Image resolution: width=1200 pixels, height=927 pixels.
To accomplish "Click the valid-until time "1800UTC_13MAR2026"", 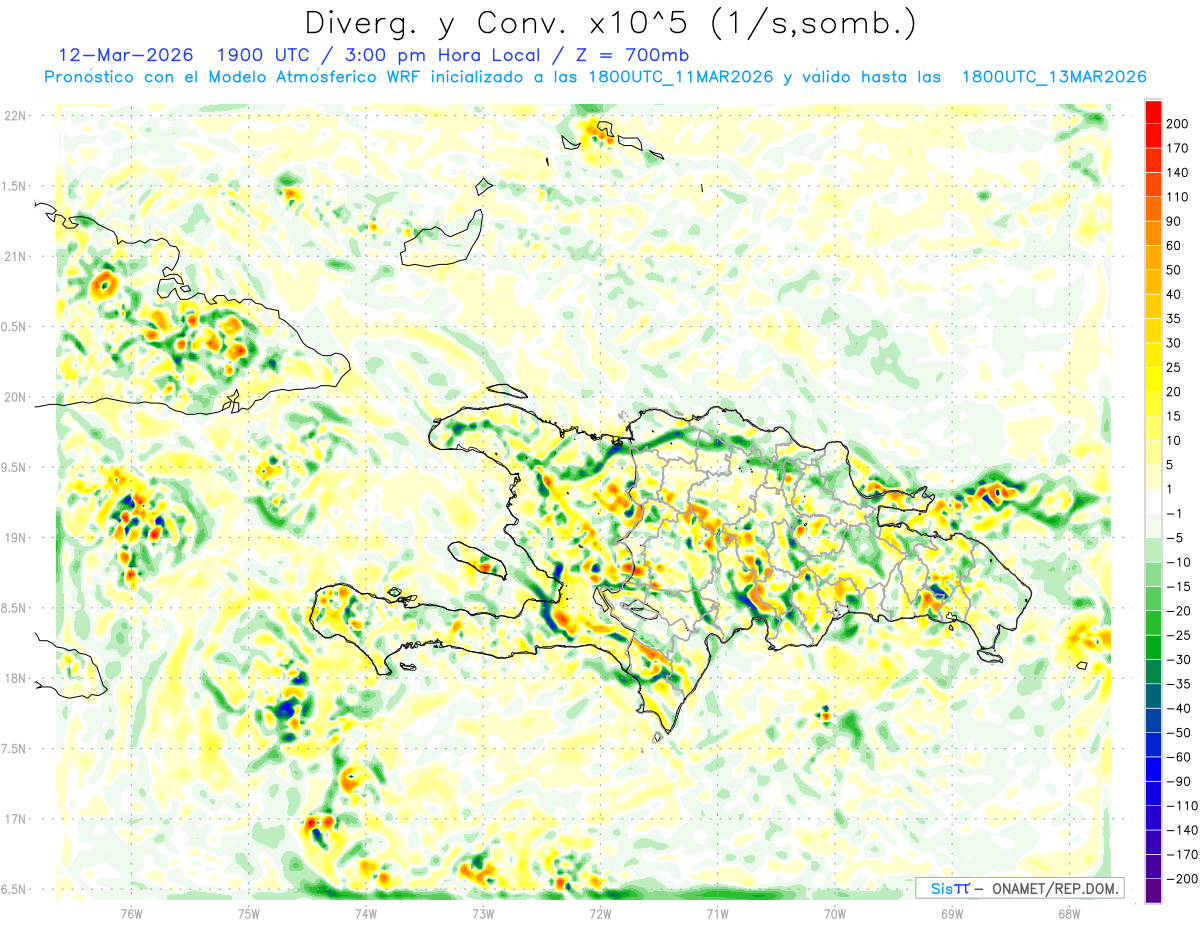I will [x=1053, y=77].
